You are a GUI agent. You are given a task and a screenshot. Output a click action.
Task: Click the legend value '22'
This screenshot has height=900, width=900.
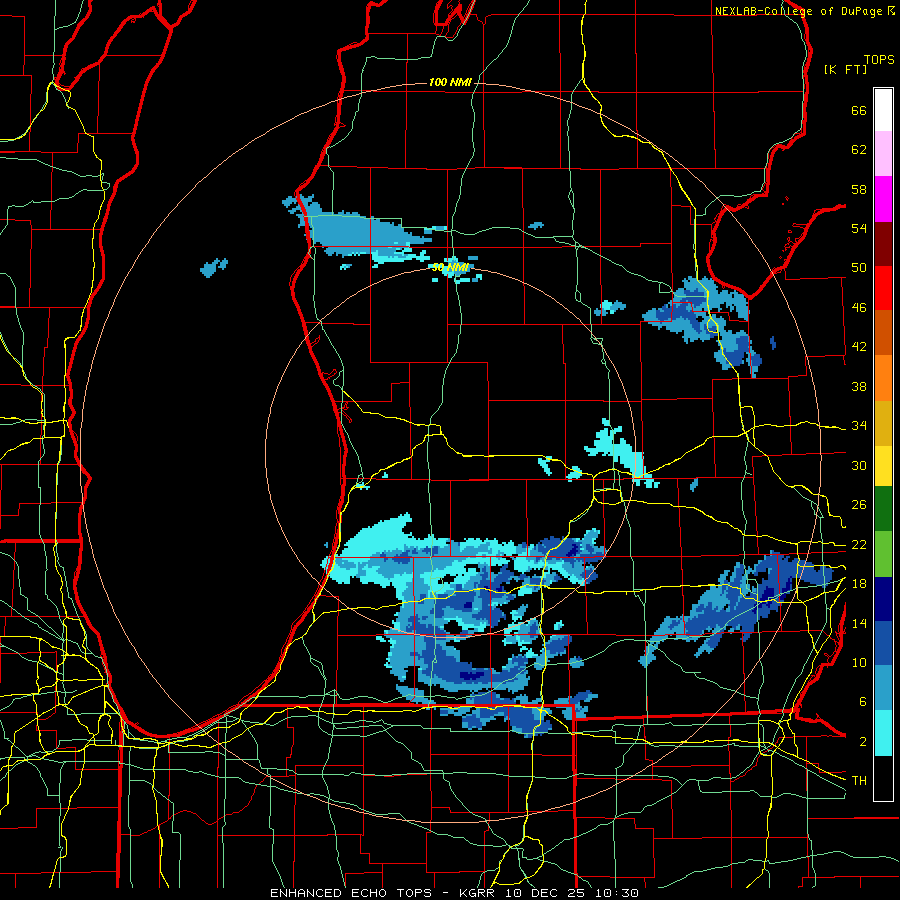click(859, 544)
